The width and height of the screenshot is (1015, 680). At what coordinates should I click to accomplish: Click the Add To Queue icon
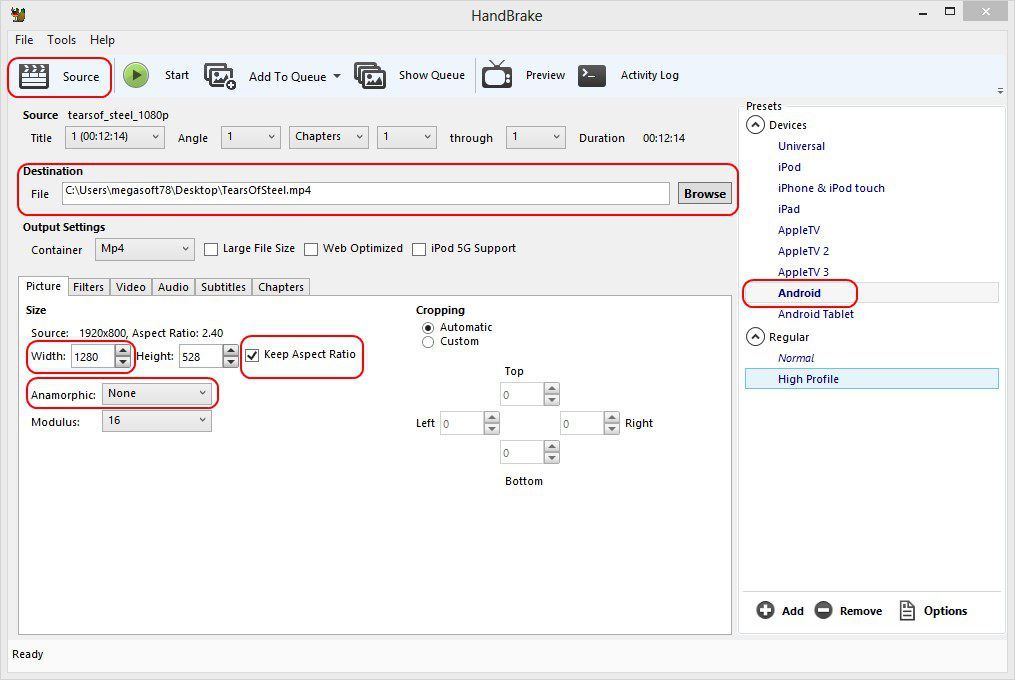(x=220, y=76)
